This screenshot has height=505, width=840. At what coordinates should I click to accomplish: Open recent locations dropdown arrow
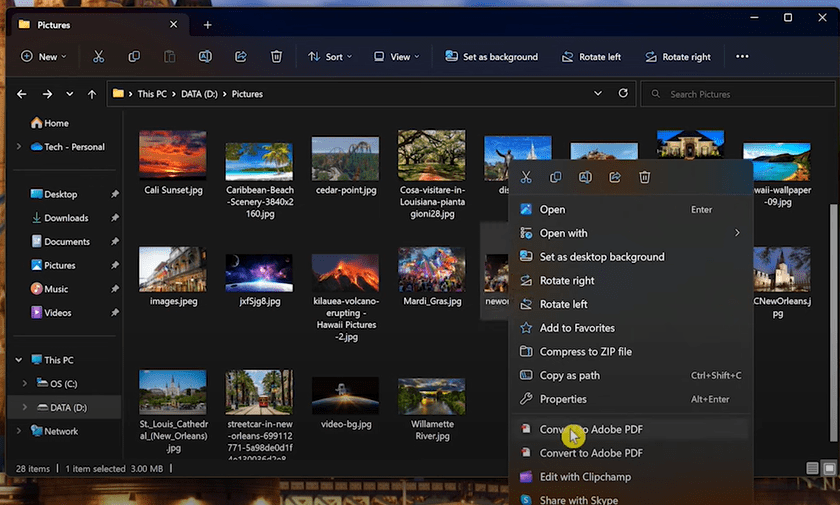point(70,94)
